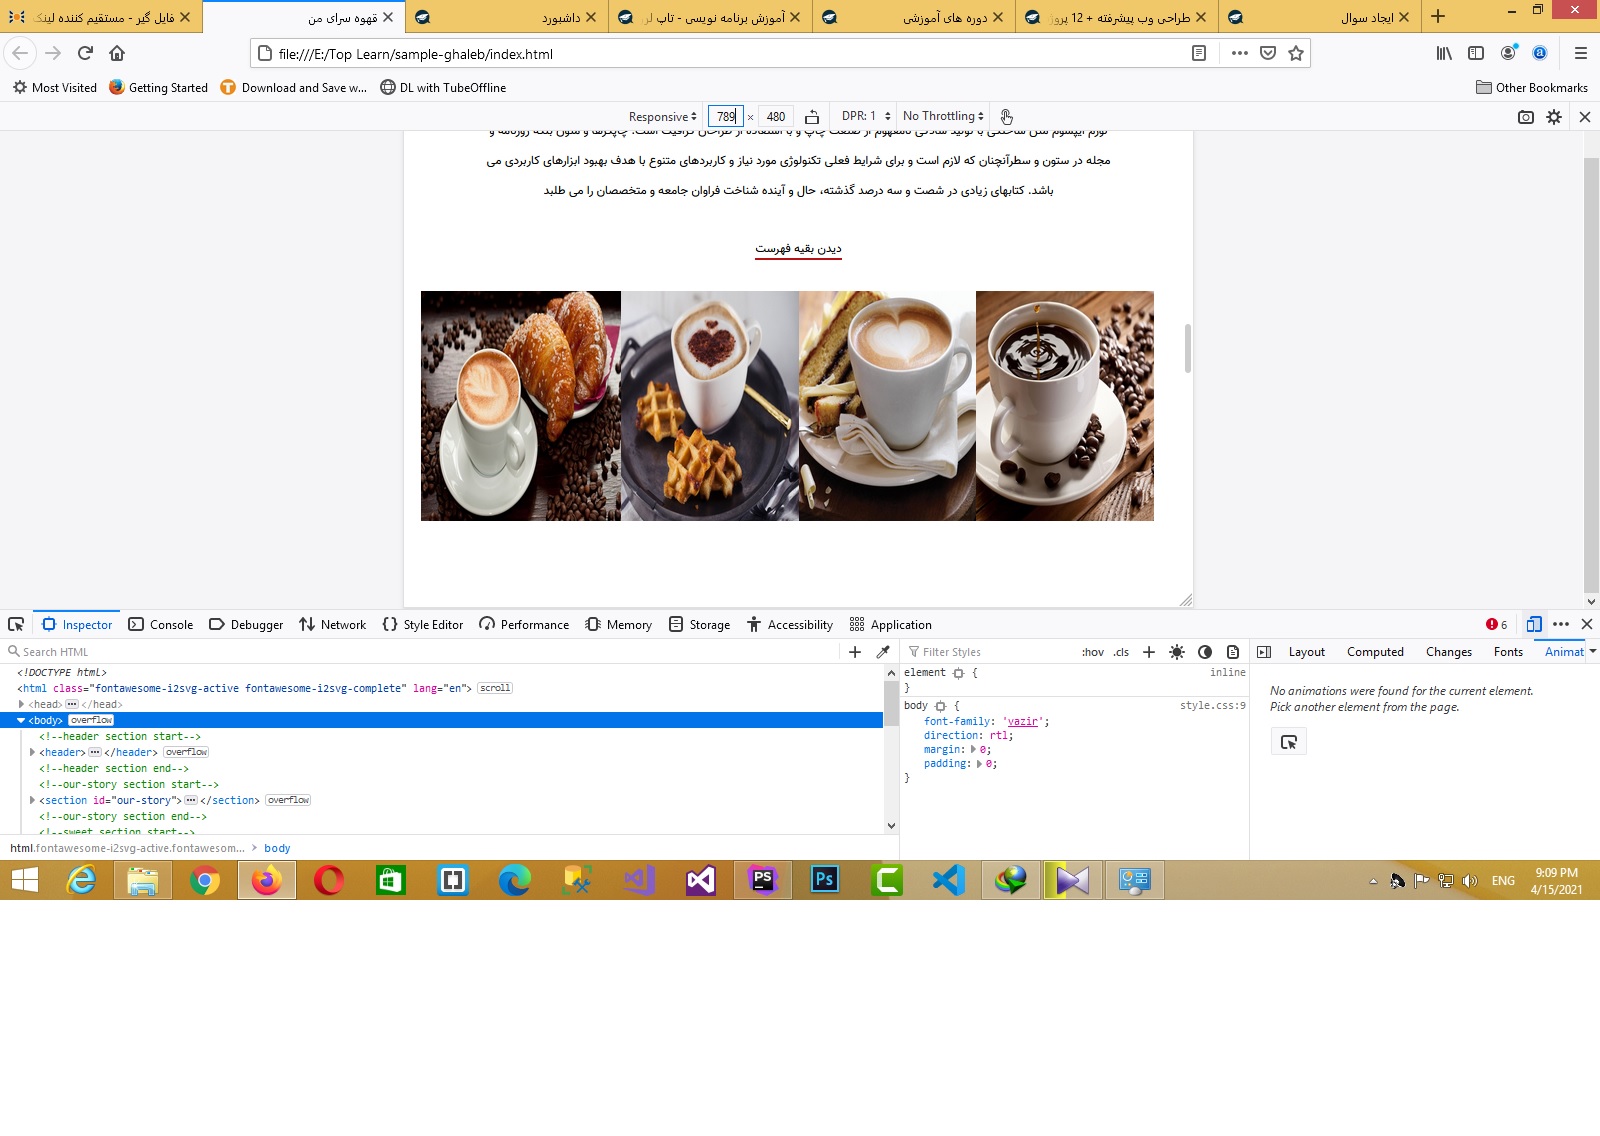Click the Filter Styles field

click(x=990, y=652)
